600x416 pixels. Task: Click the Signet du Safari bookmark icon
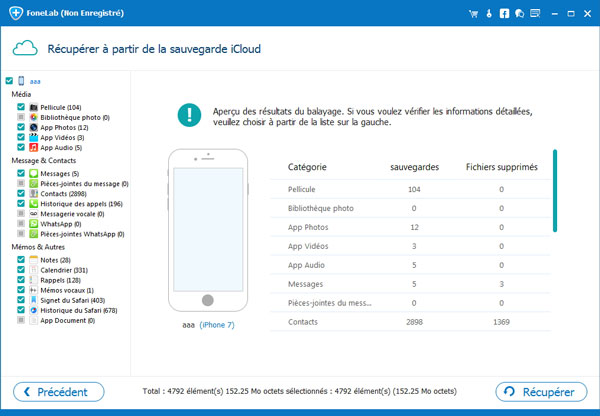(x=34, y=300)
